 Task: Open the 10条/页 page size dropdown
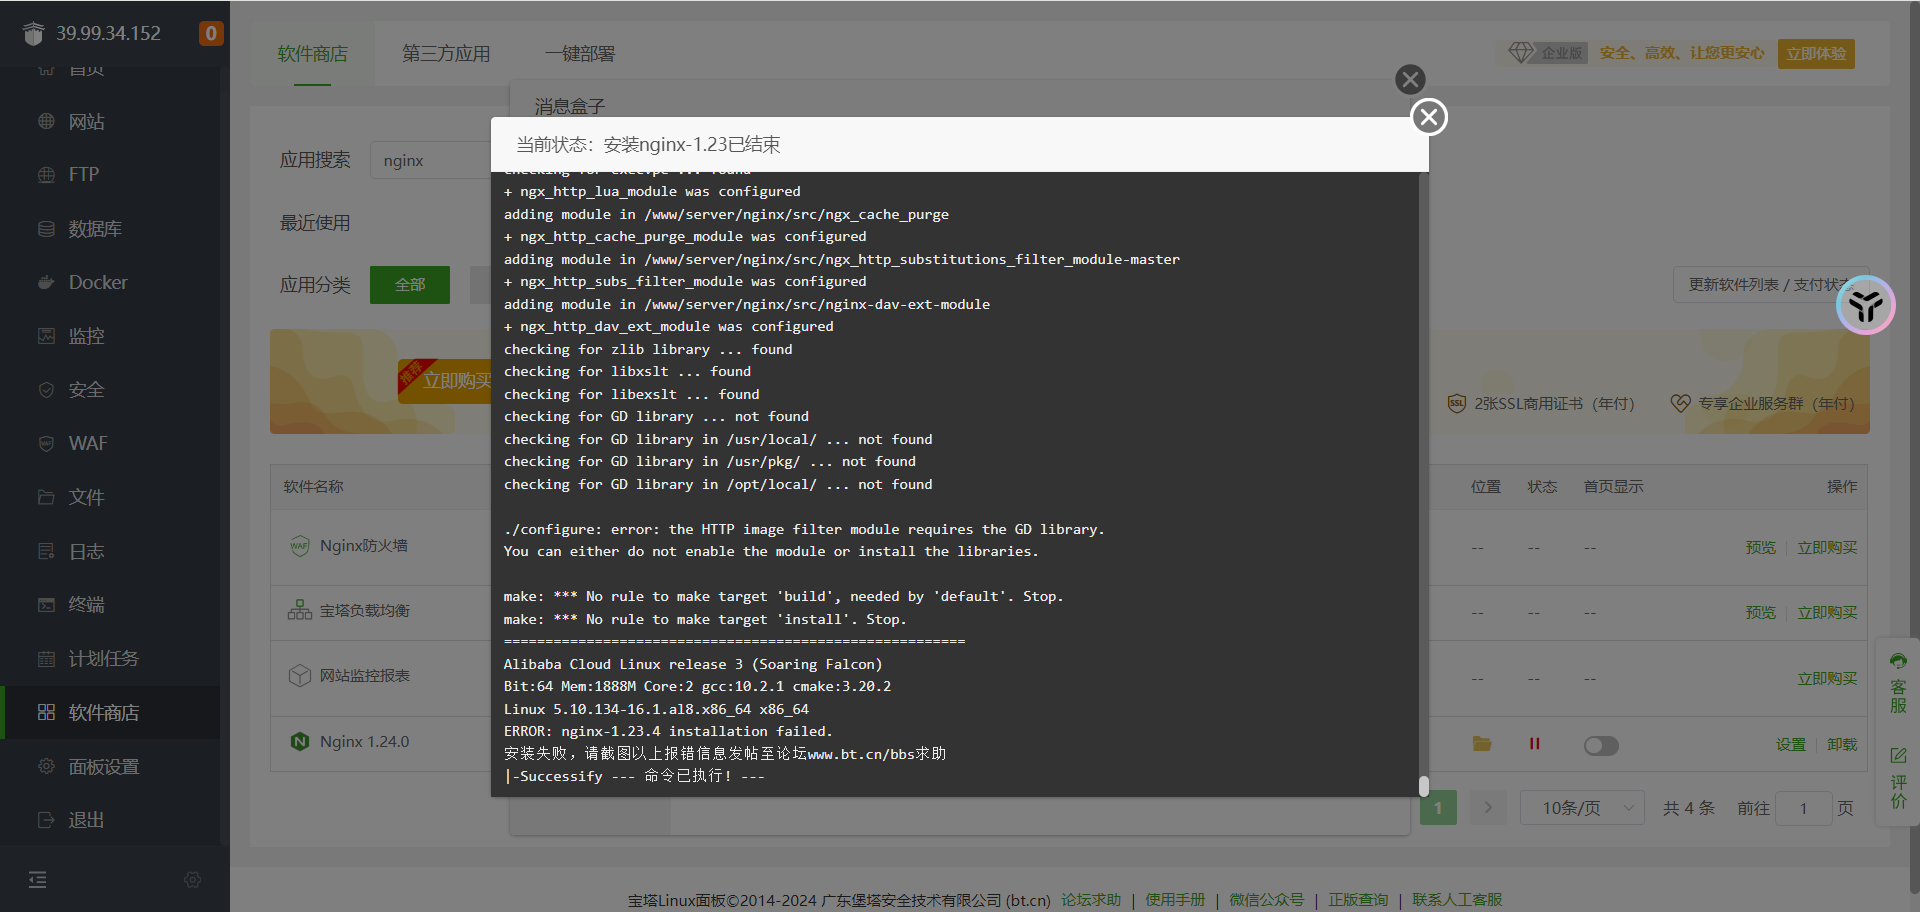(1582, 808)
